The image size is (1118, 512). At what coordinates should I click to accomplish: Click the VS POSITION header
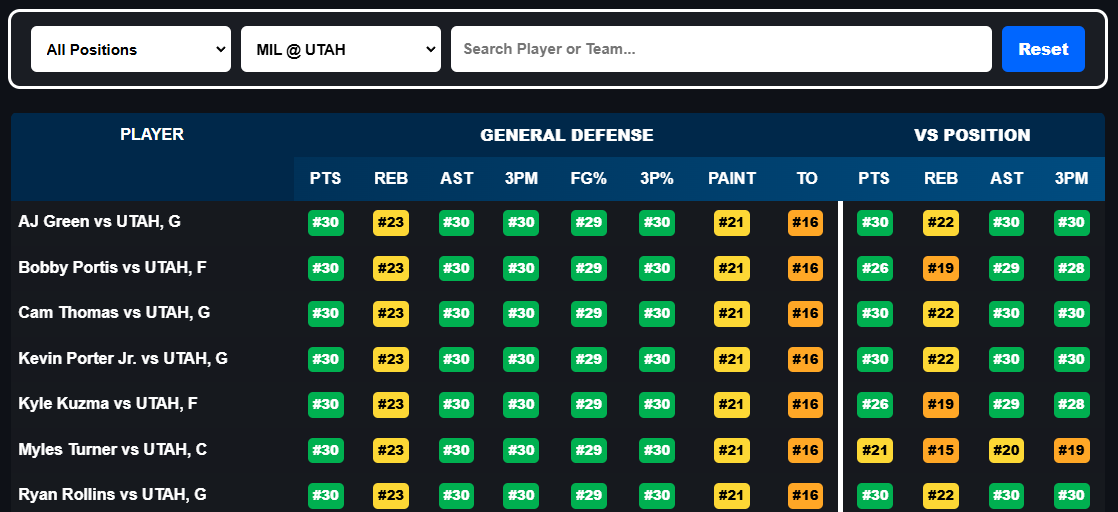point(972,135)
